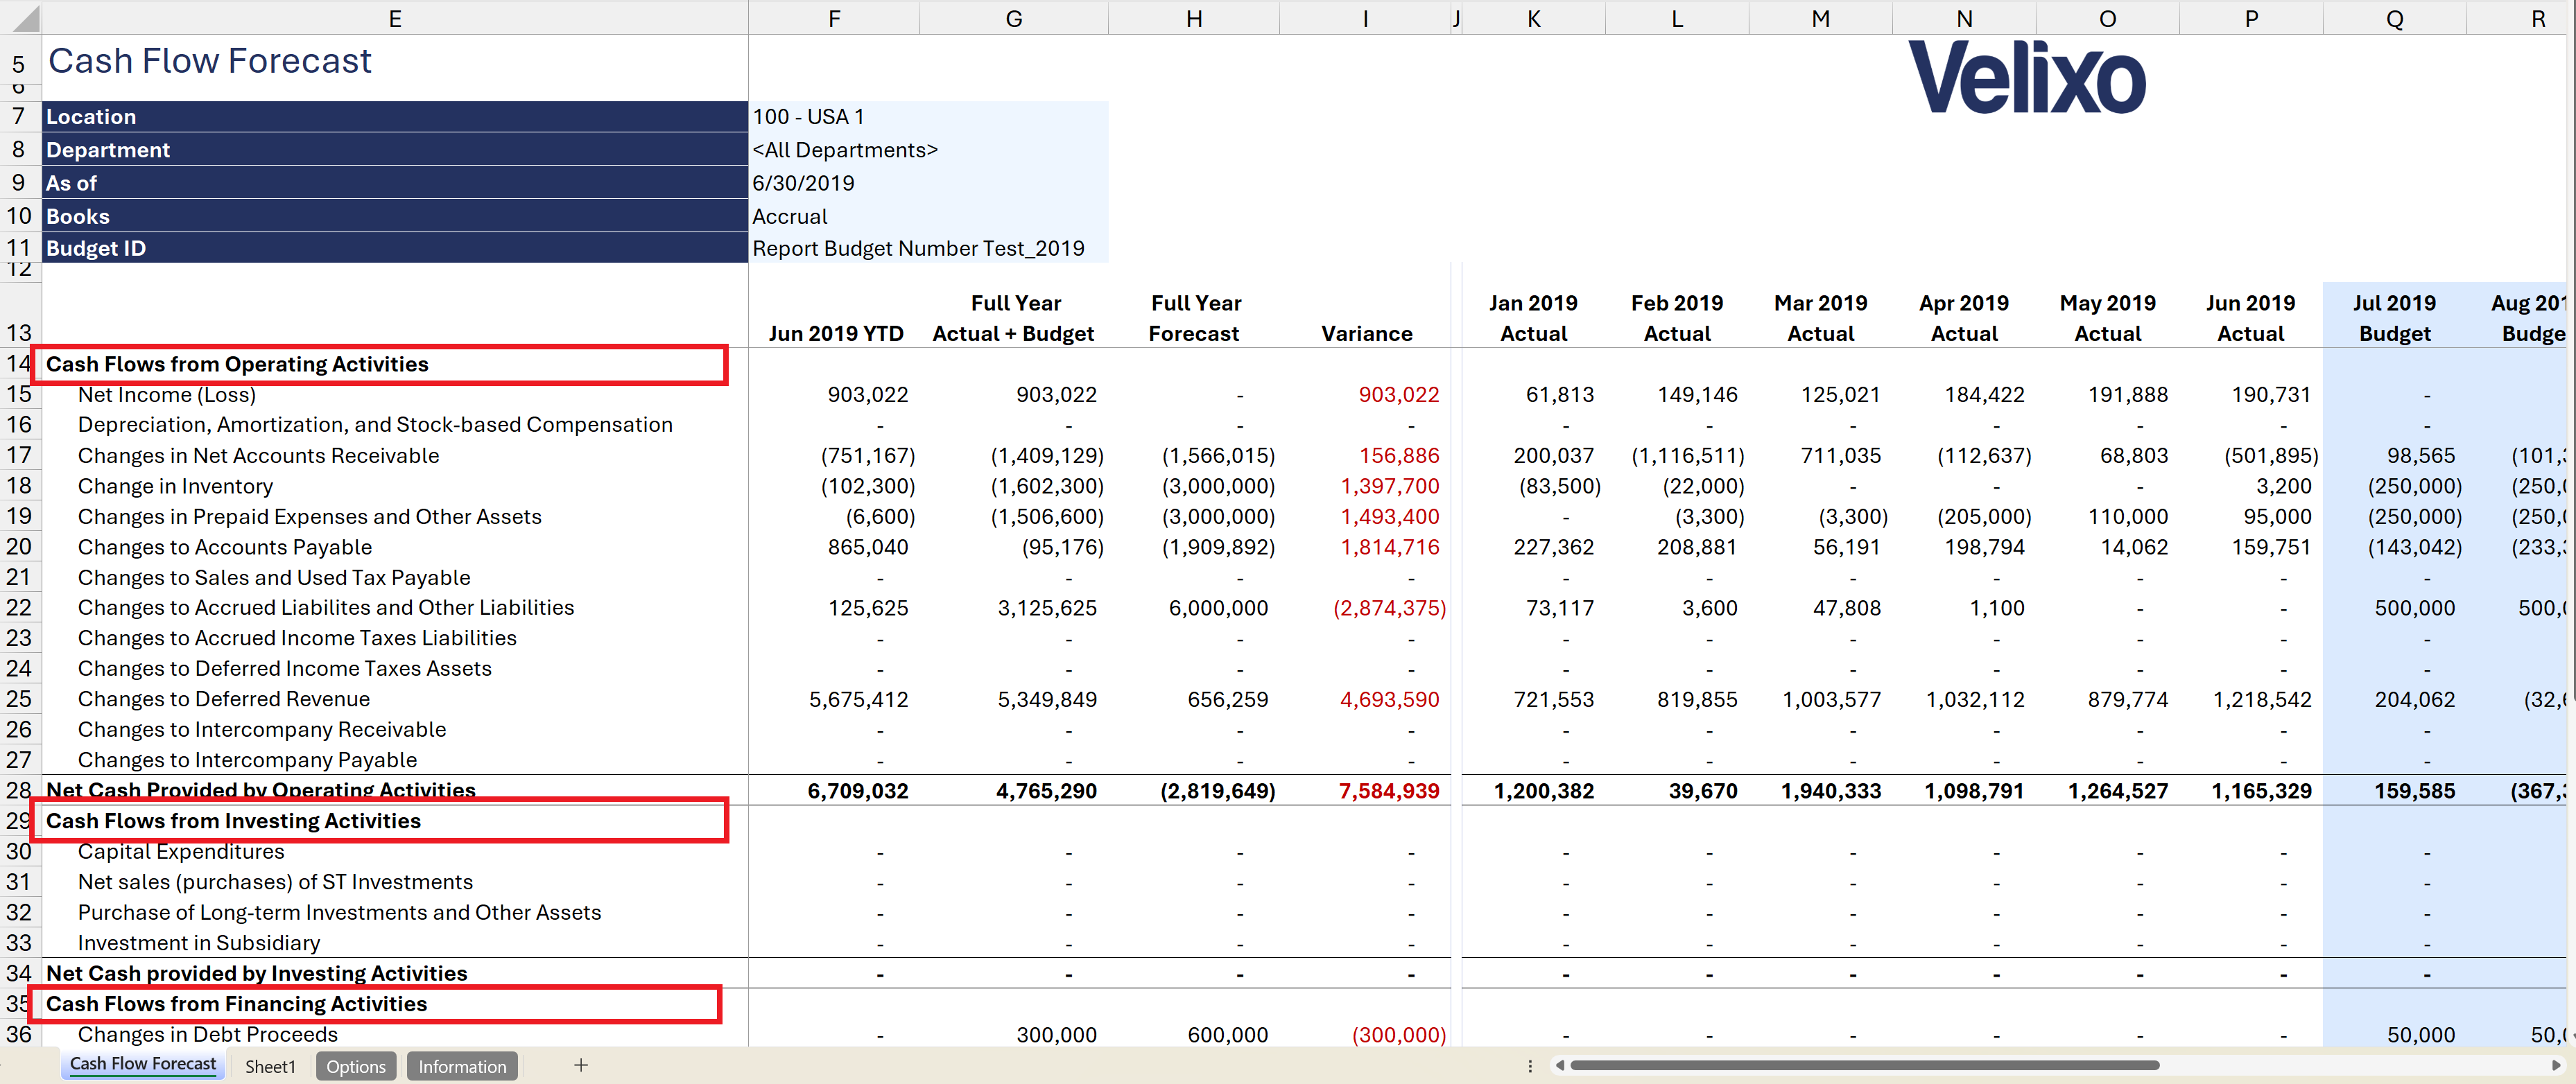This screenshot has width=2576, height=1084.
Task: Select the Cash Flow Forecast sheet tab
Action: pos(143,1064)
